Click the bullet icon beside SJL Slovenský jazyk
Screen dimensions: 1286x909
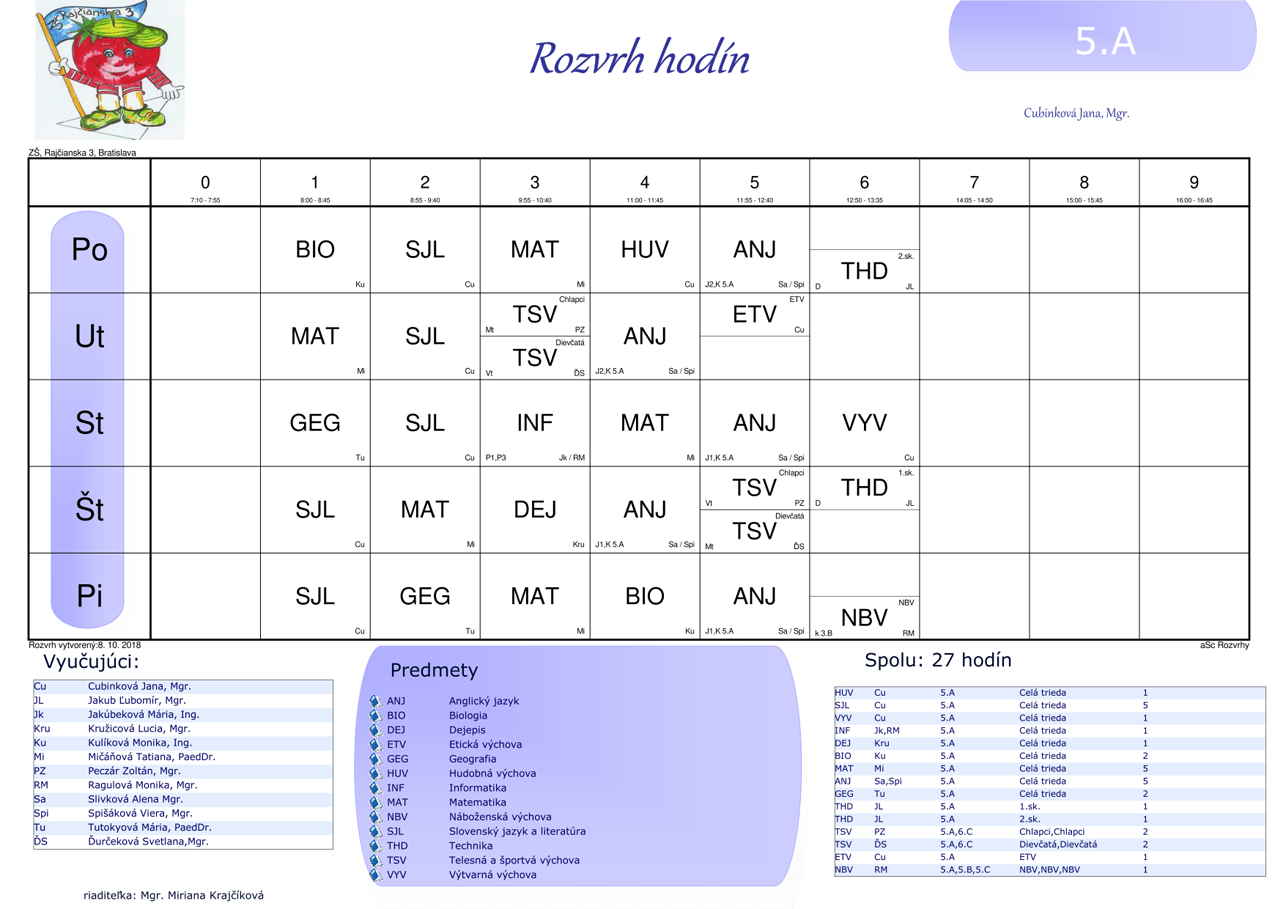click(x=376, y=832)
